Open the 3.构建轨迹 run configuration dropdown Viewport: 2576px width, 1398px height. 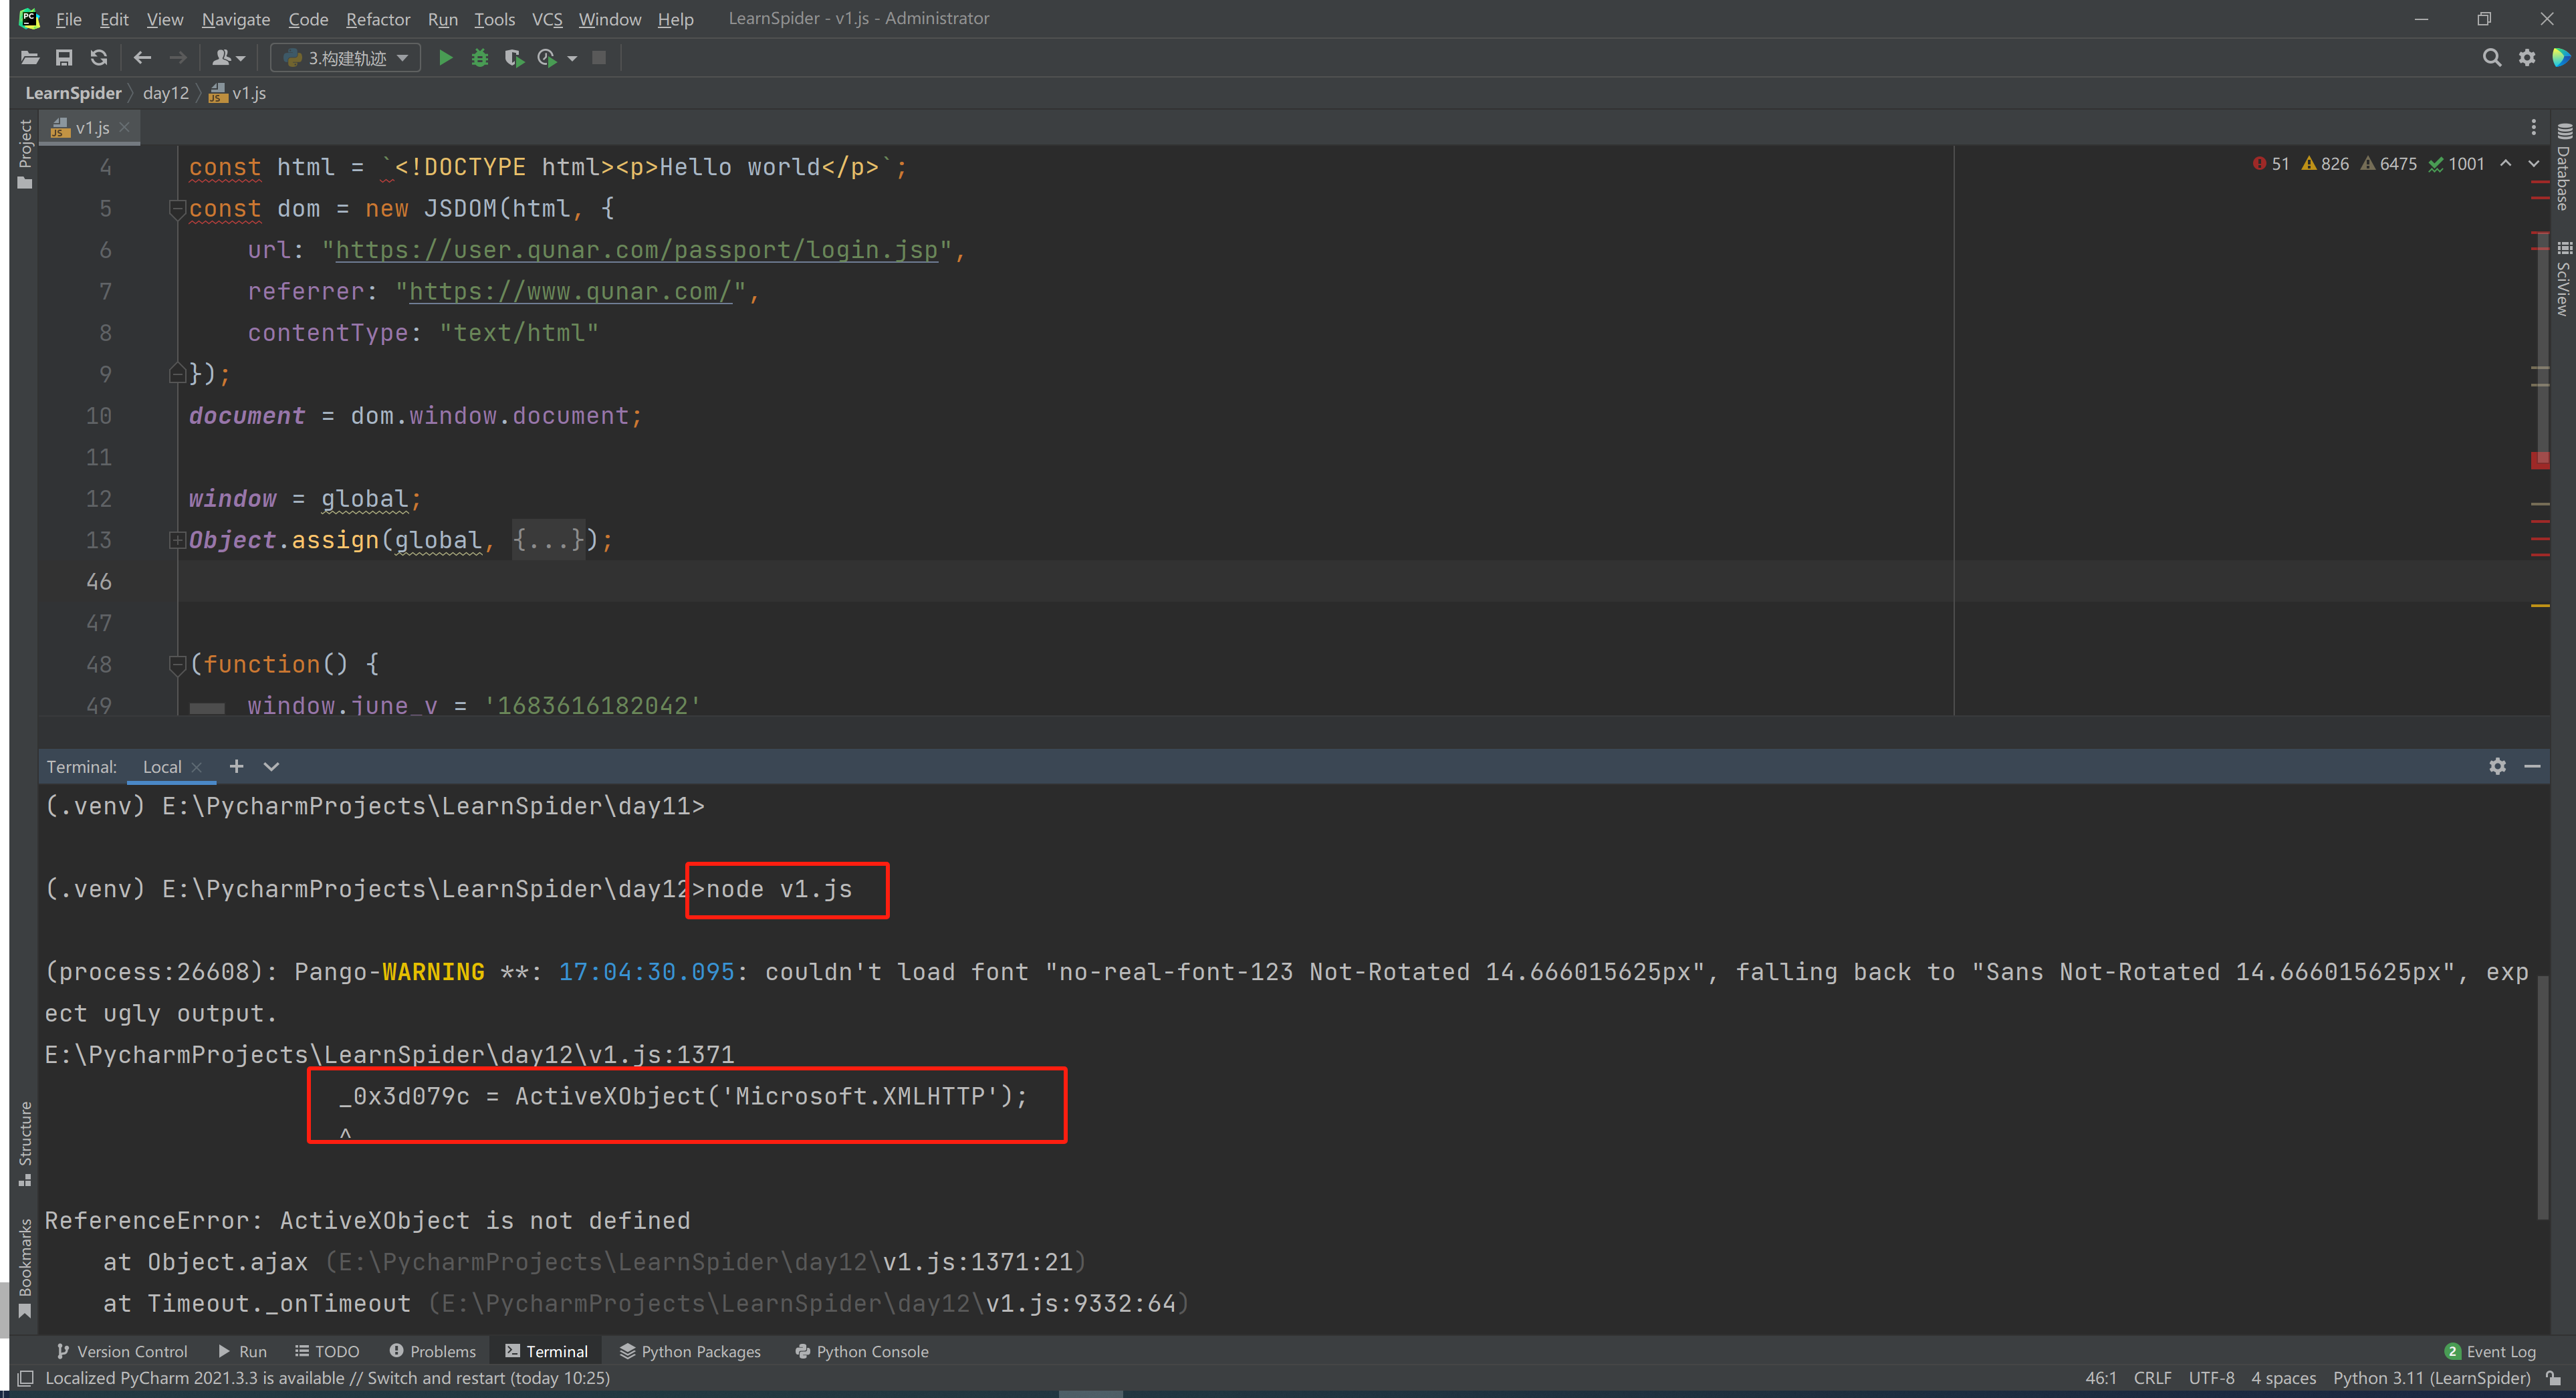tap(346, 58)
